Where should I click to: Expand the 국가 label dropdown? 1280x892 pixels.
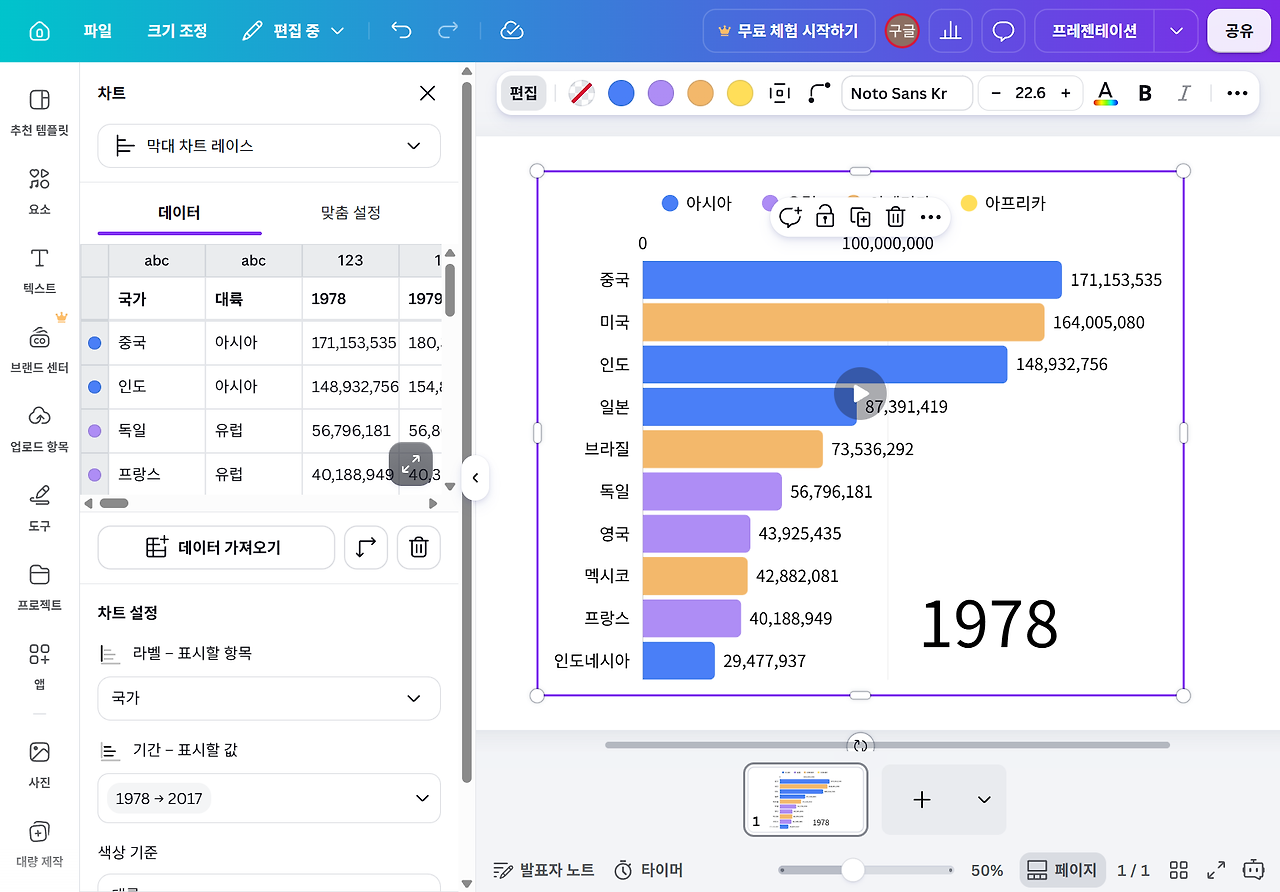coord(269,698)
